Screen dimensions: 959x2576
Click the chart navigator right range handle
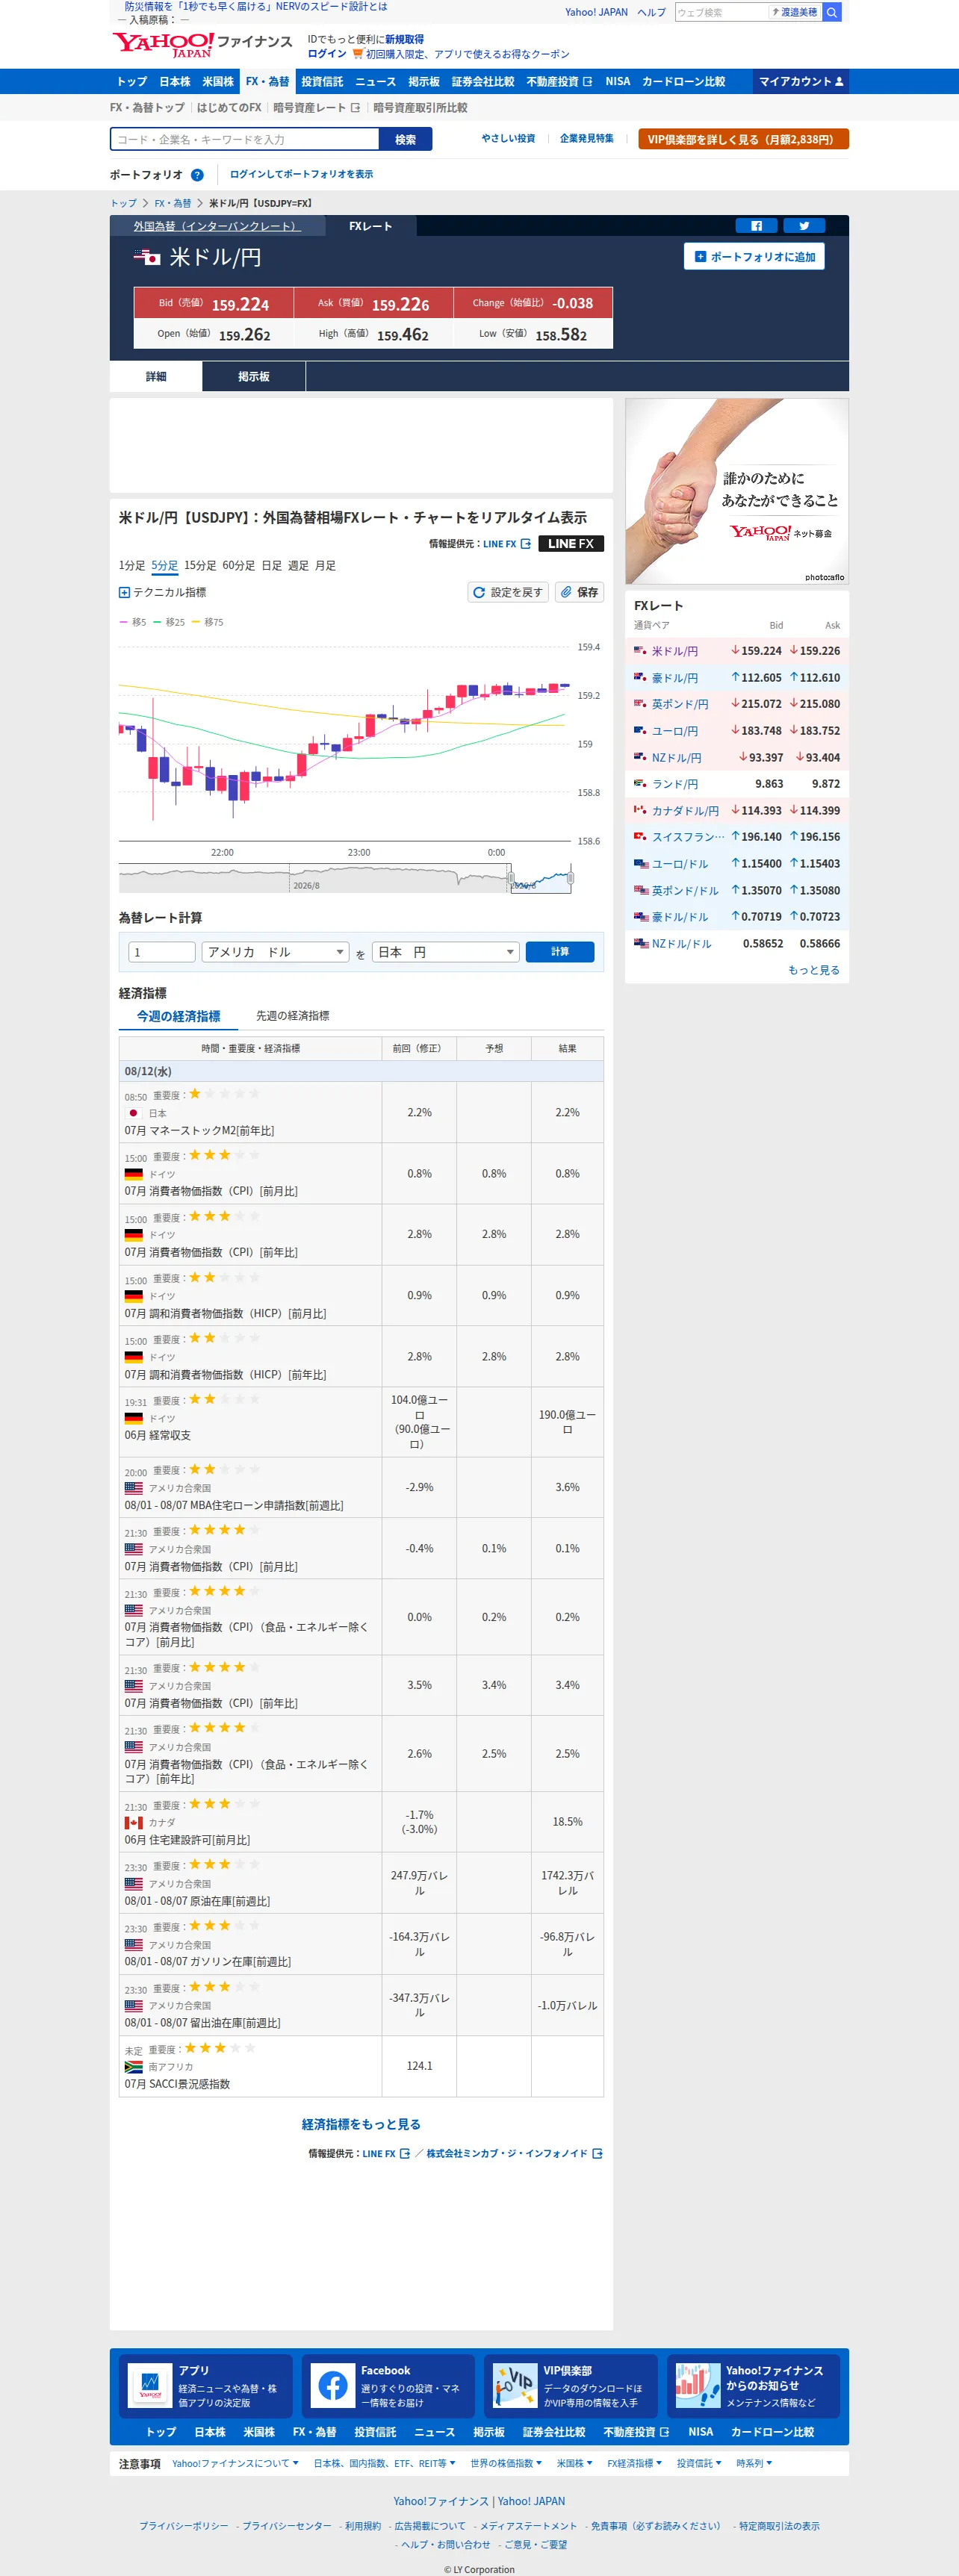click(570, 878)
